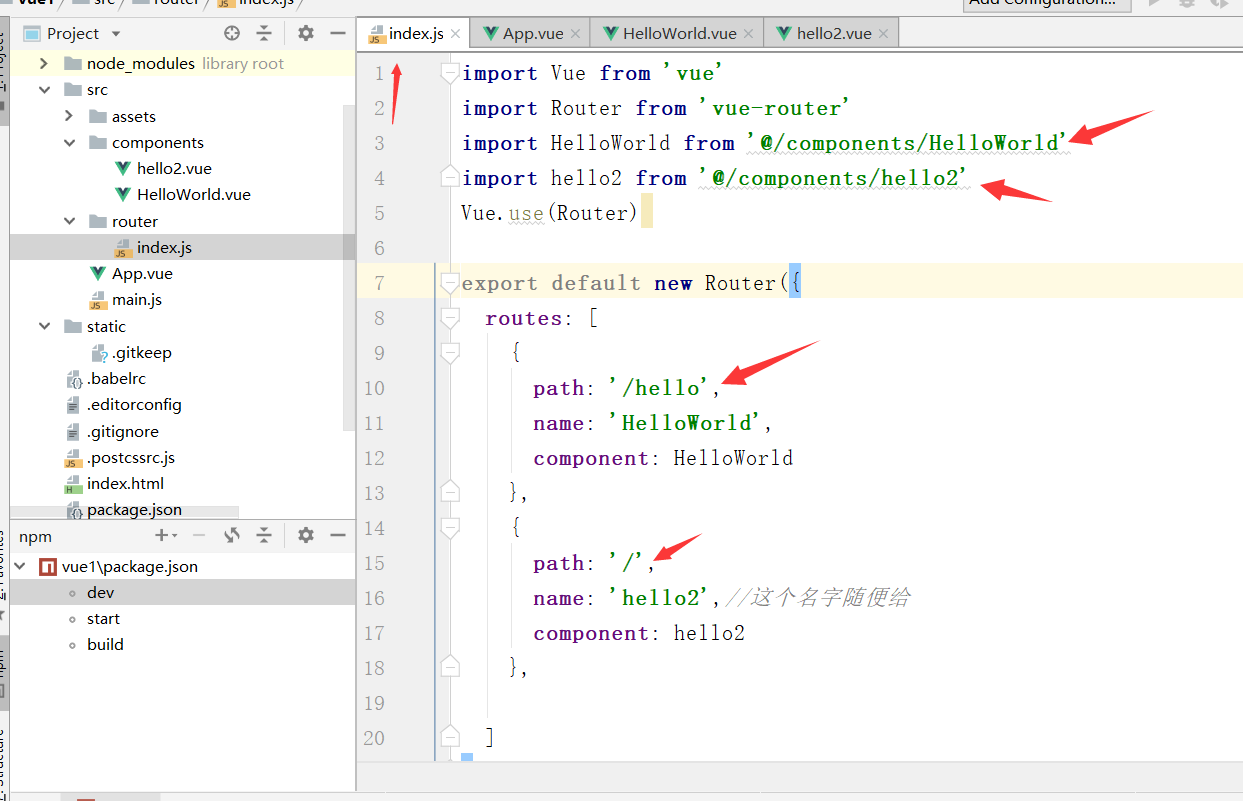The image size is (1243, 801).
Task: Click index.js breadcrumb in navigation bar
Action: click(x=265, y=3)
